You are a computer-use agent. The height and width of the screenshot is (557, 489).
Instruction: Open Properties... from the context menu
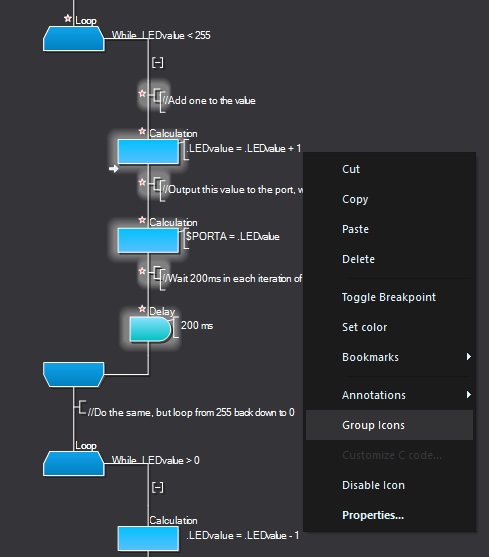coord(390,515)
